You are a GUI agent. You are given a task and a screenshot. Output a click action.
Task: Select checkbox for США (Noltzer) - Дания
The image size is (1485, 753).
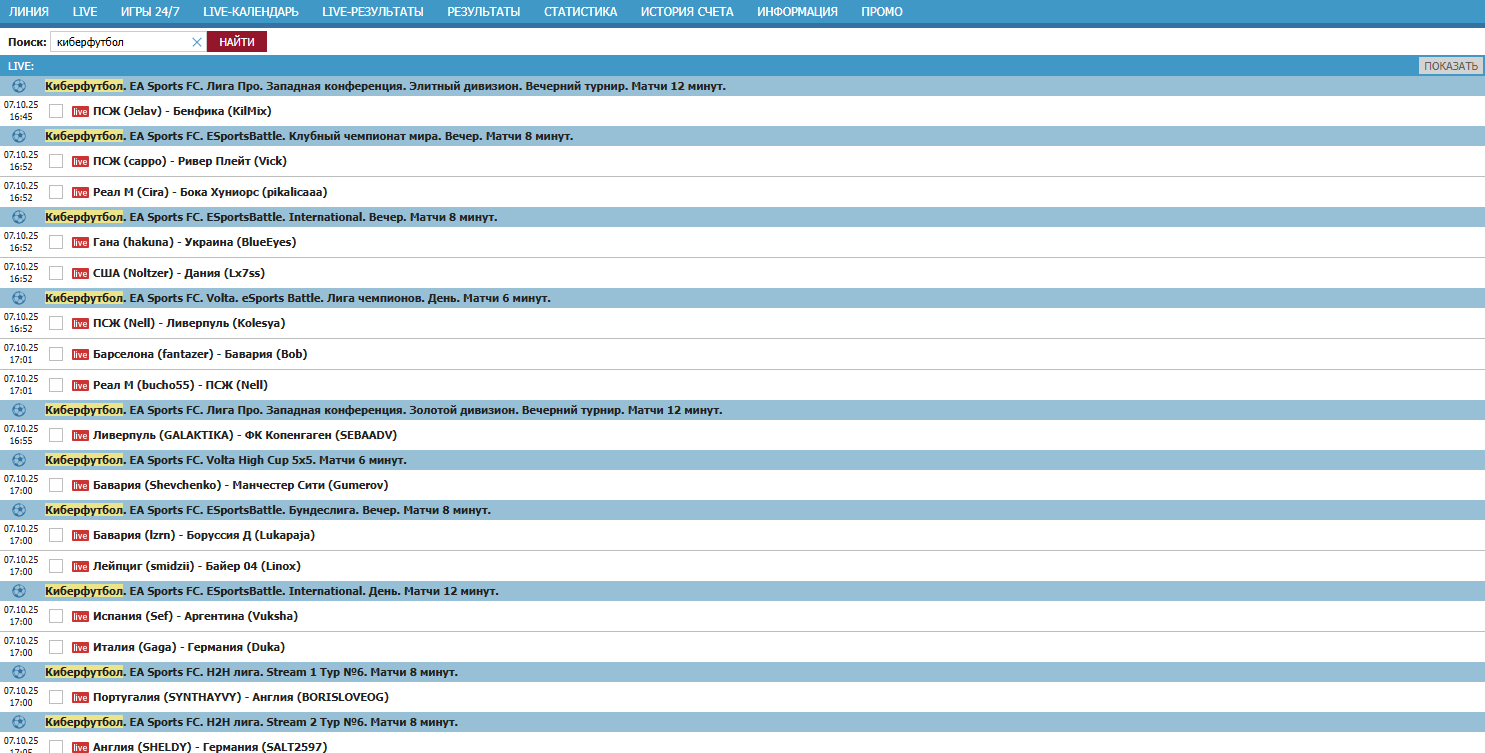(56, 273)
